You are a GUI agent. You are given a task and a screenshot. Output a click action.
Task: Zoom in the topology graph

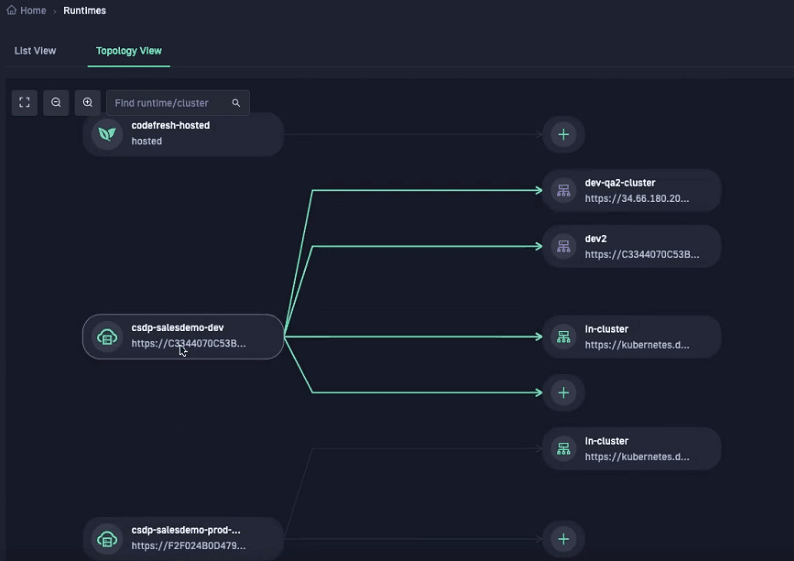[88, 103]
